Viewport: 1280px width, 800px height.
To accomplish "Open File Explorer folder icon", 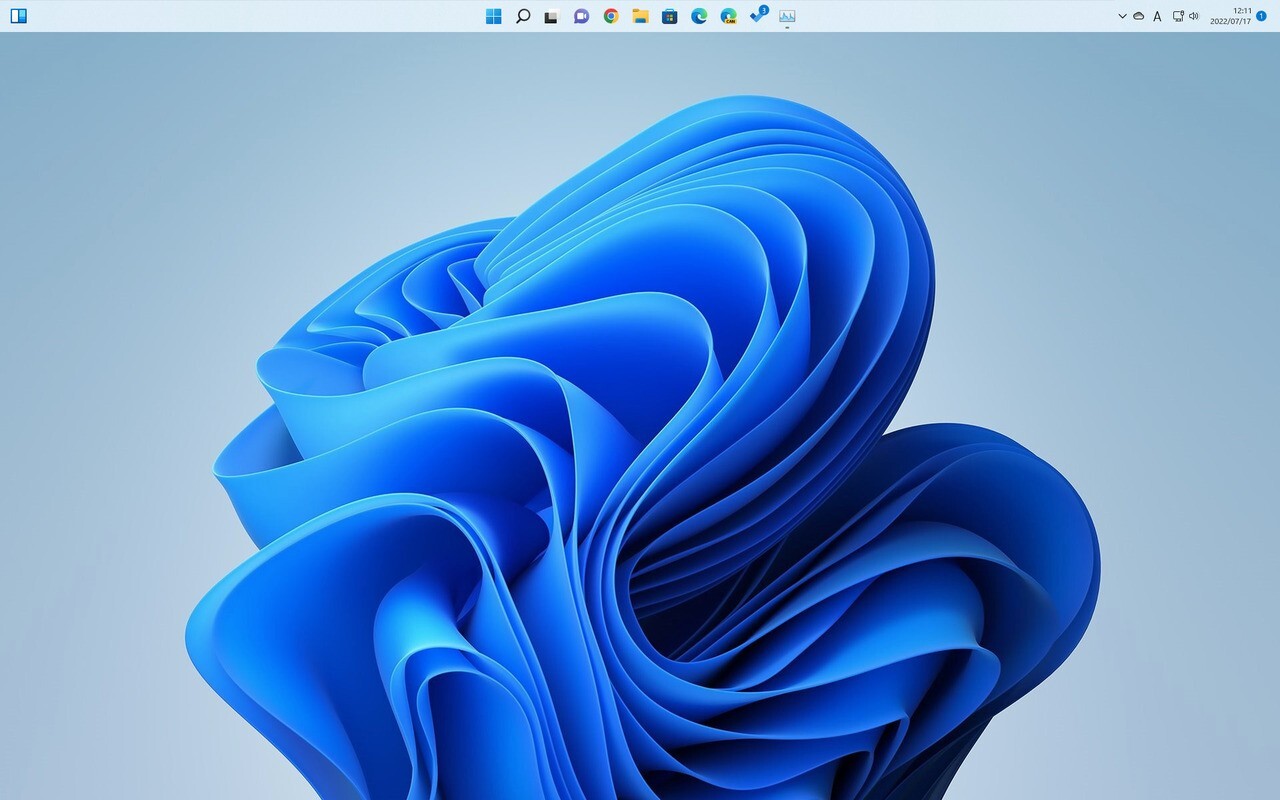I will click(x=640, y=16).
